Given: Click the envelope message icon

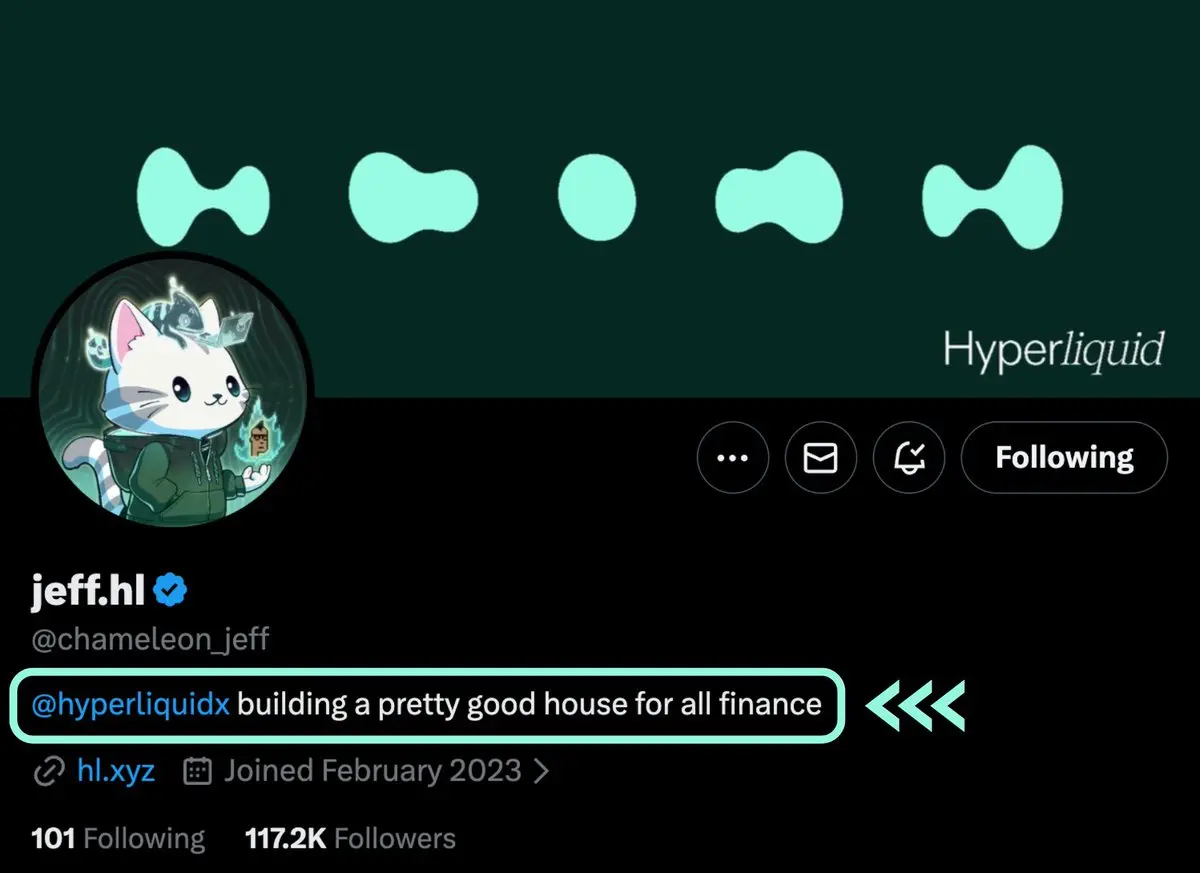Looking at the screenshot, I should click(821, 458).
